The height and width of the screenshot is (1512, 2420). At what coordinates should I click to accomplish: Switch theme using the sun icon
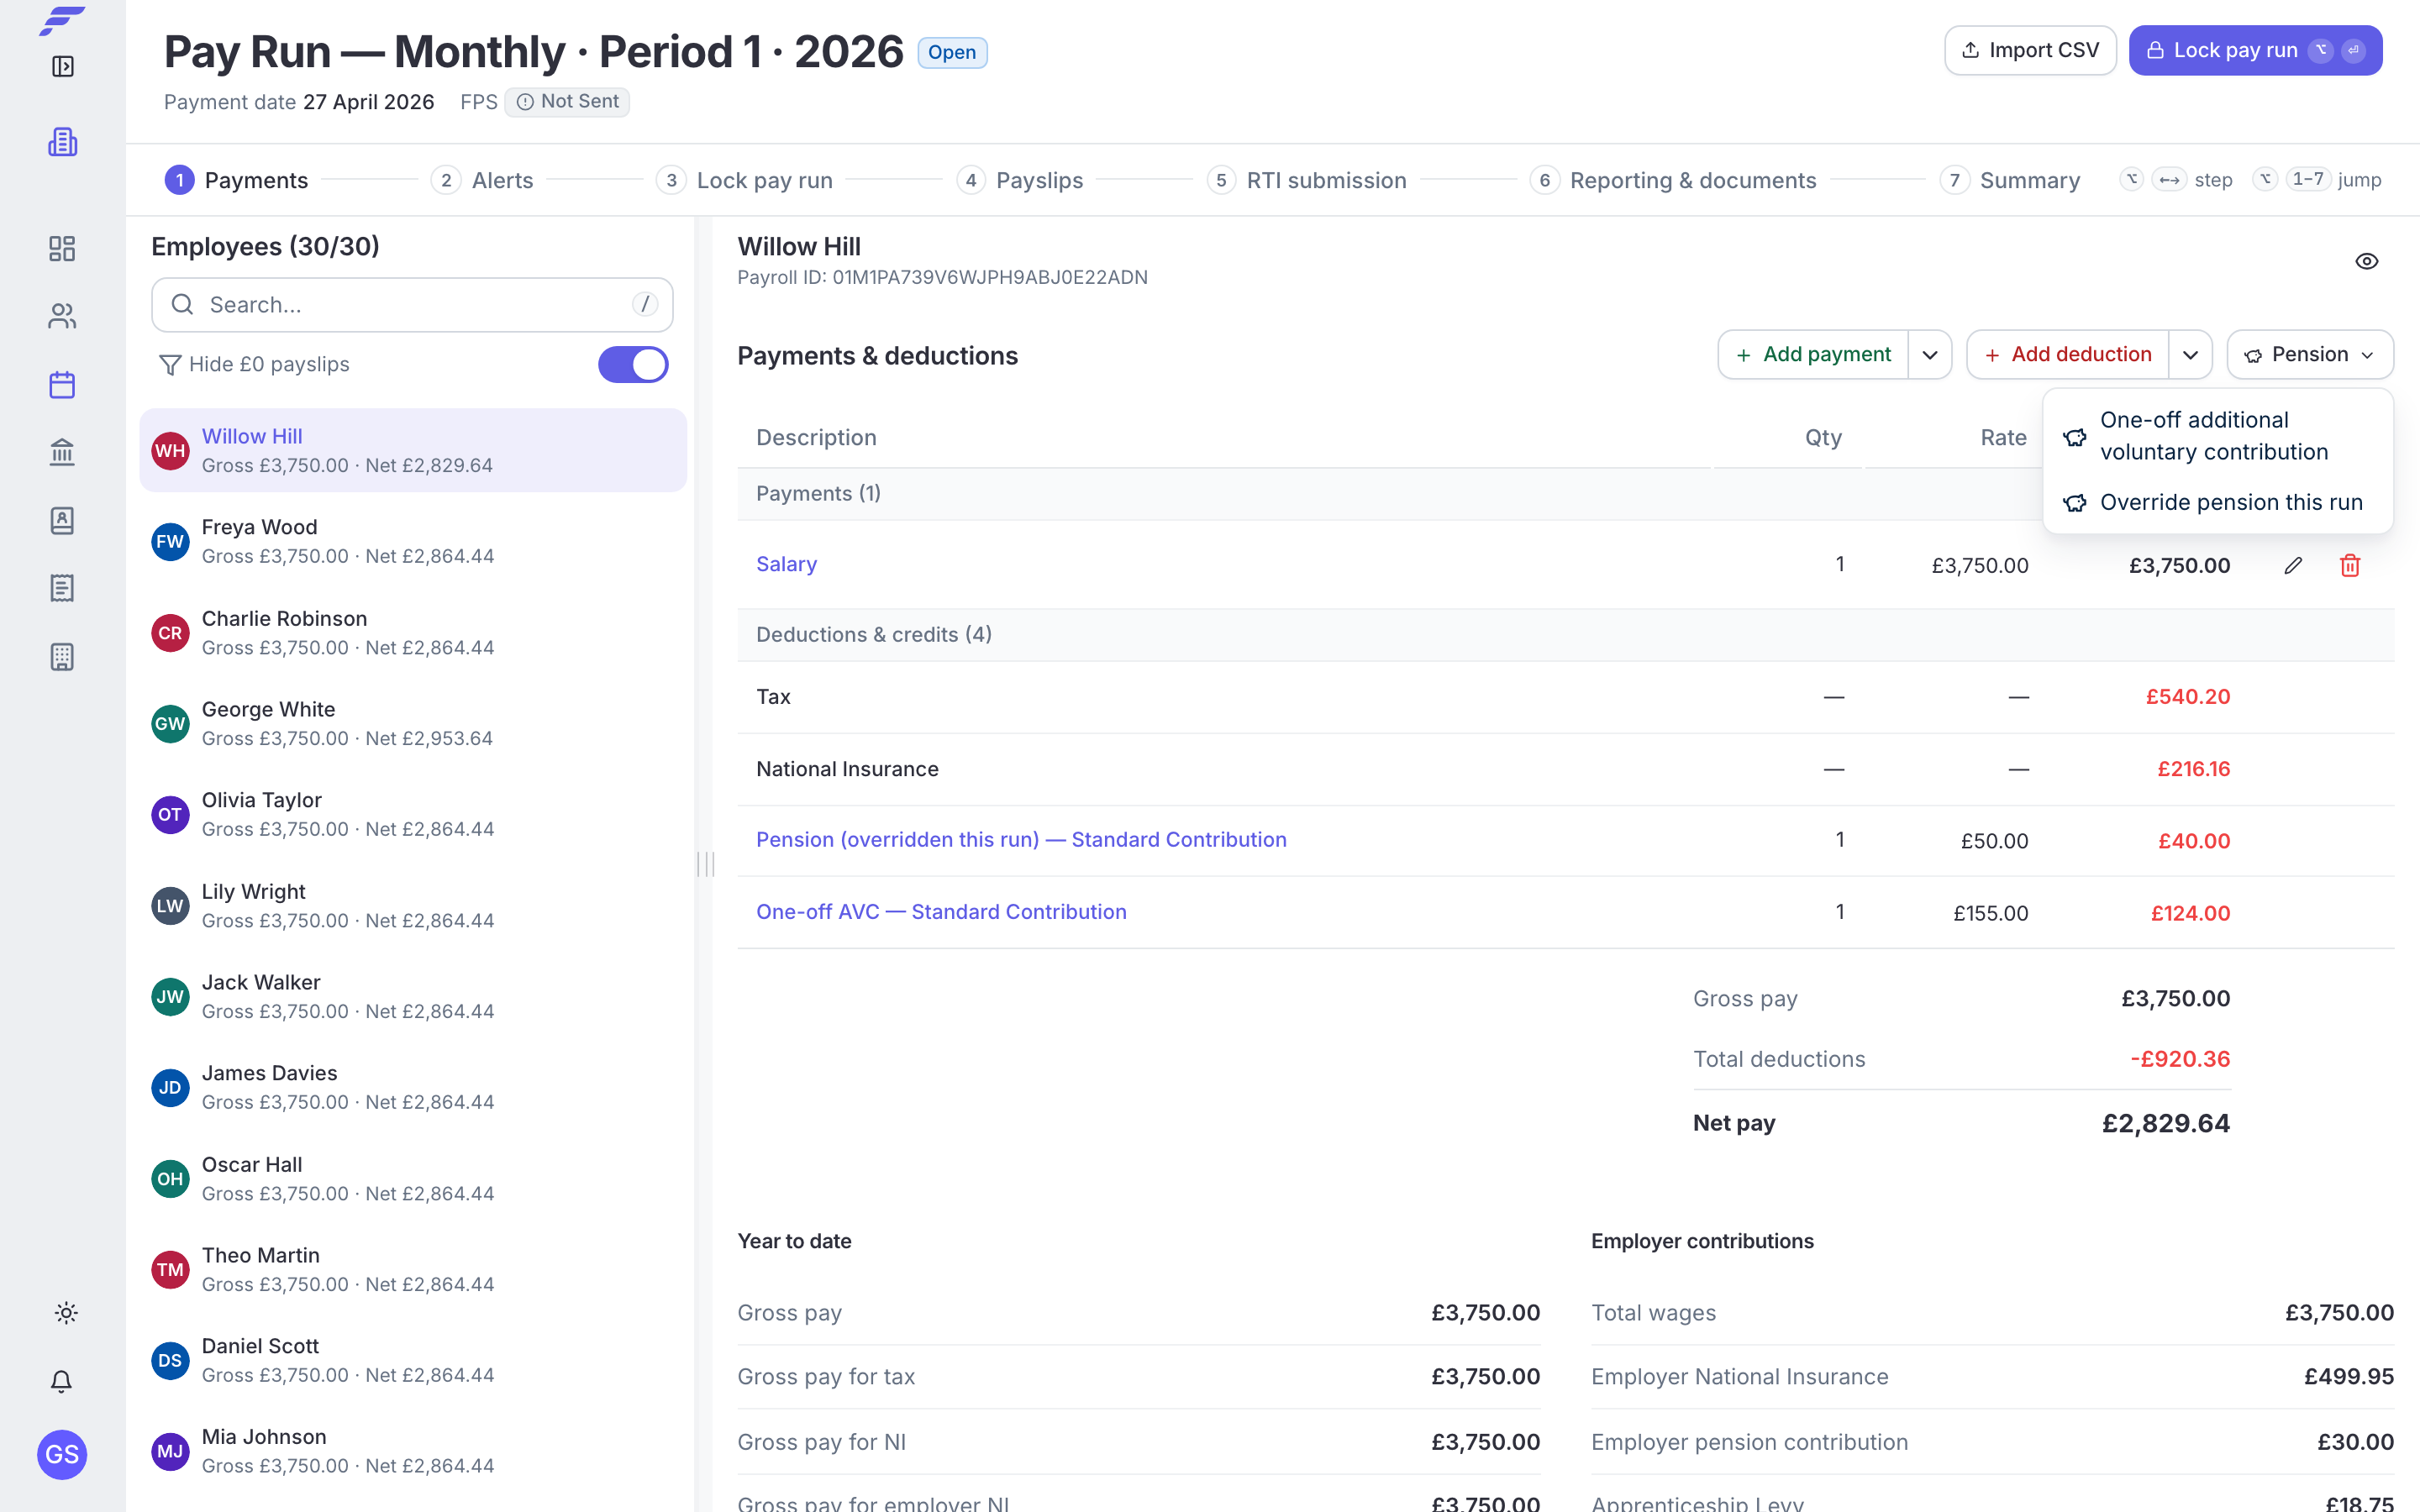click(x=65, y=1313)
